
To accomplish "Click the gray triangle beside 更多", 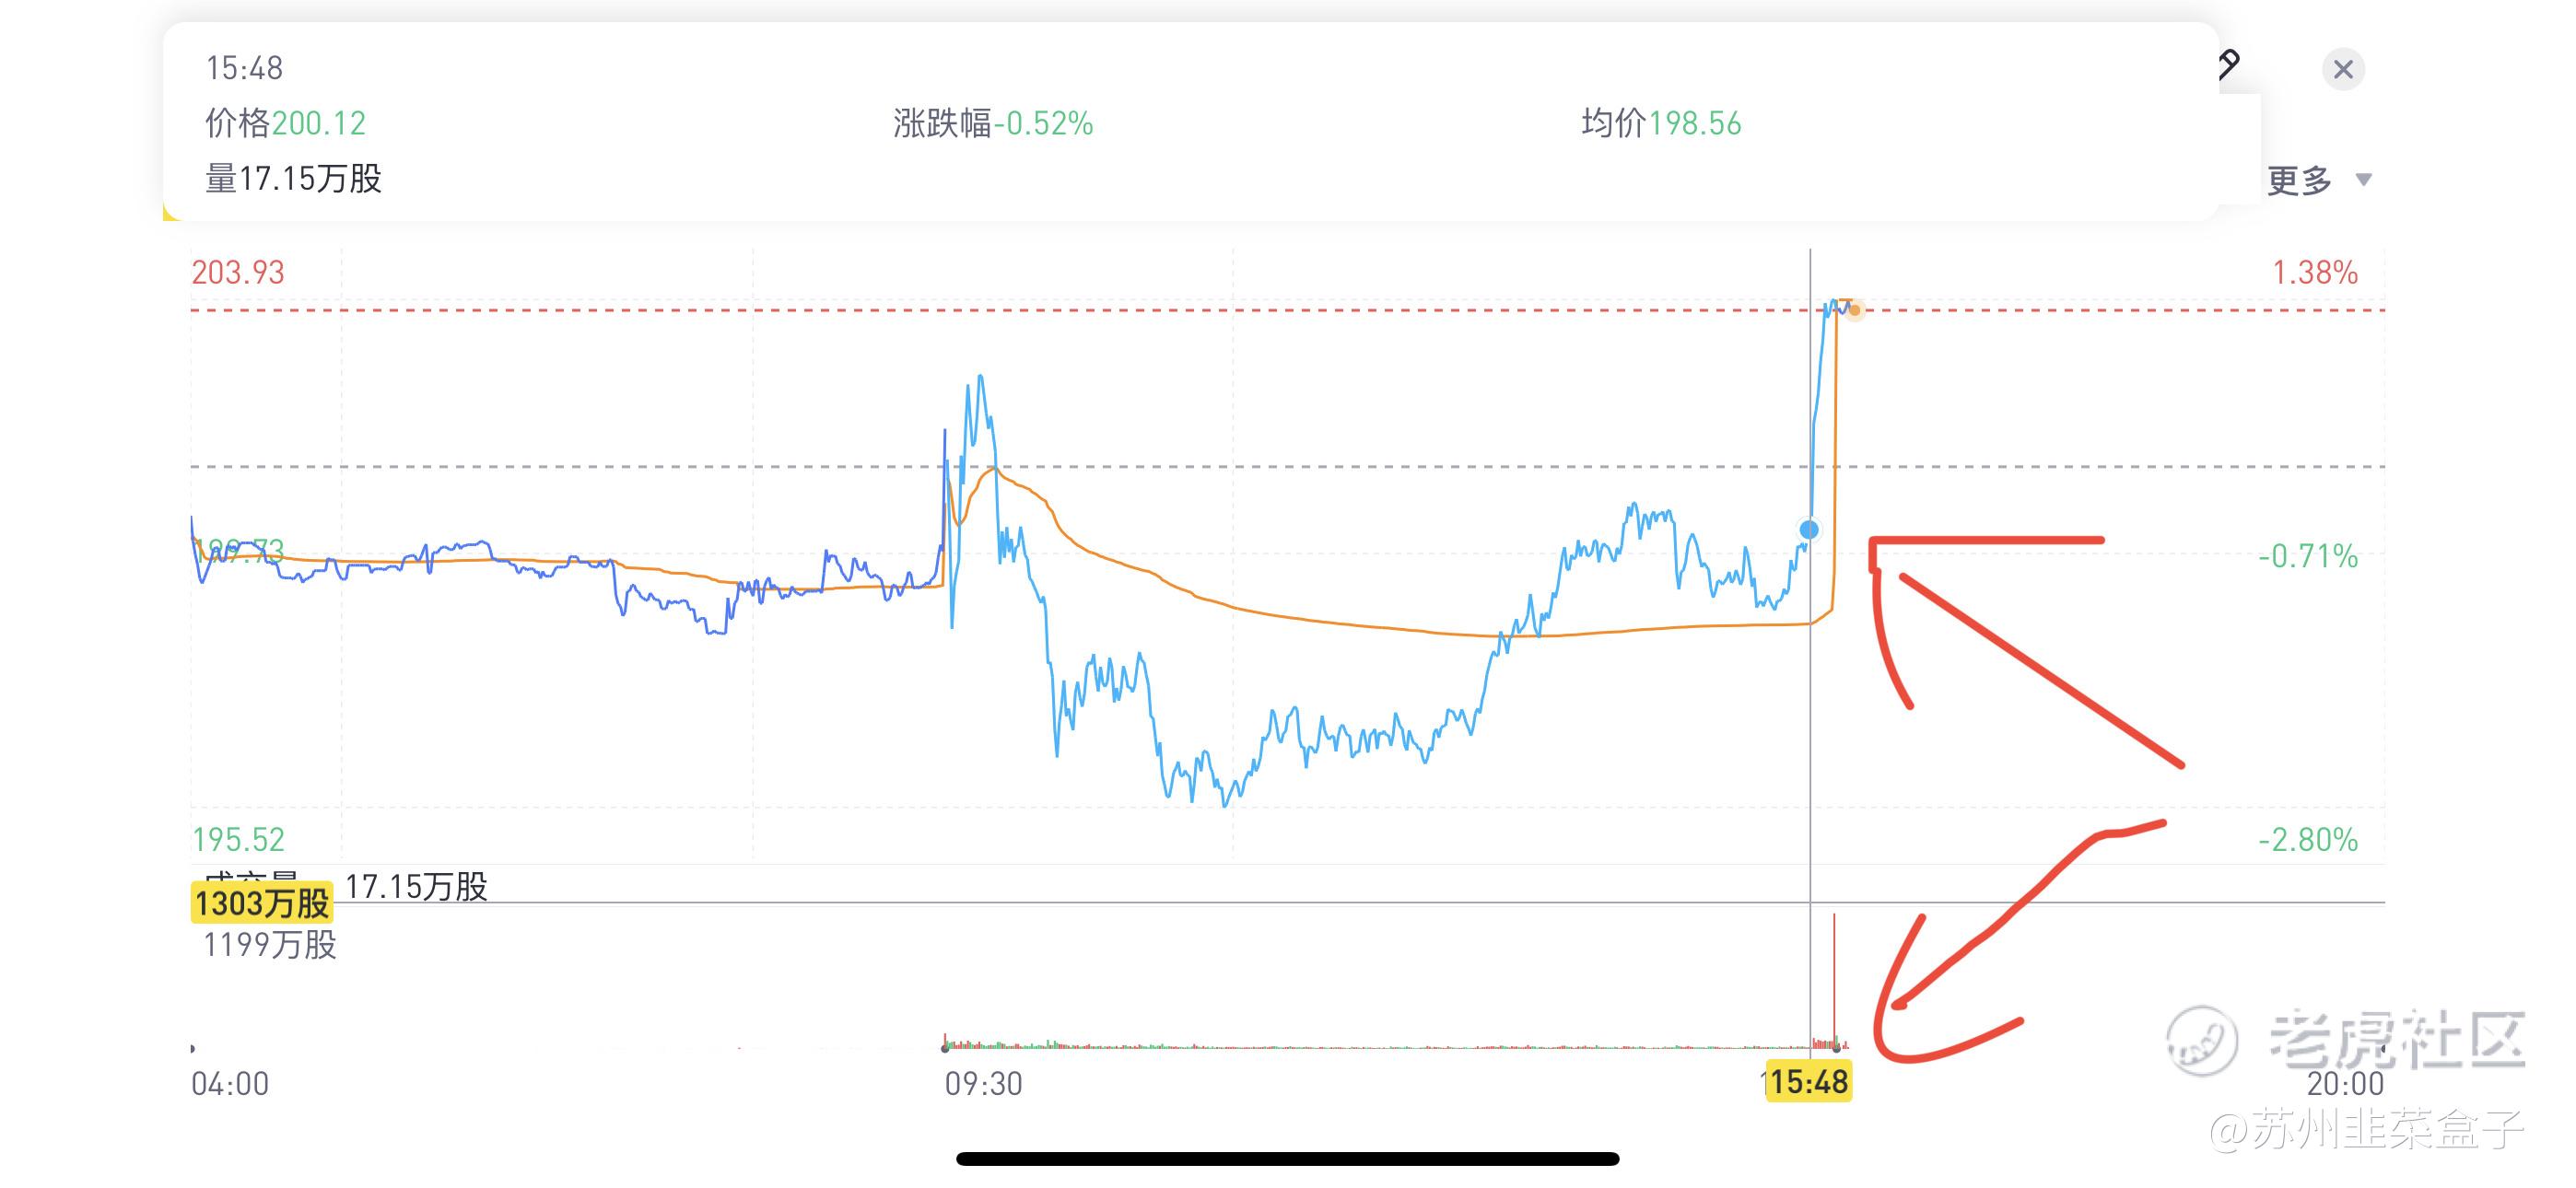I will (2364, 180).
